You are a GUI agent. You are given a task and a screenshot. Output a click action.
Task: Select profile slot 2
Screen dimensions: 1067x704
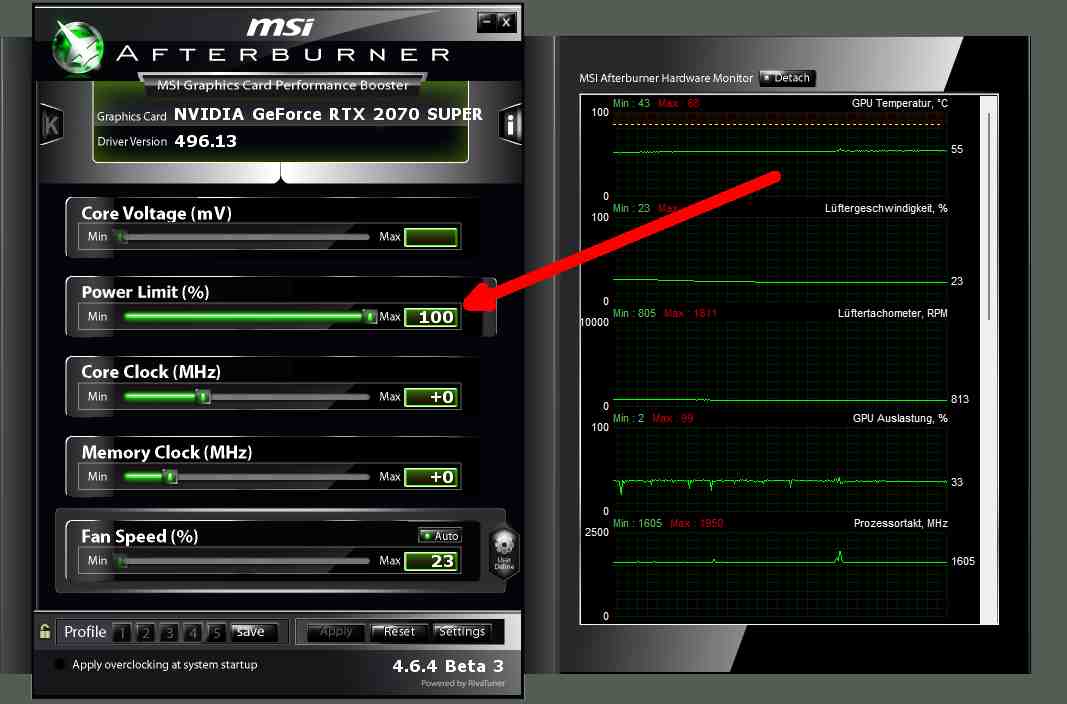point(146,633)
